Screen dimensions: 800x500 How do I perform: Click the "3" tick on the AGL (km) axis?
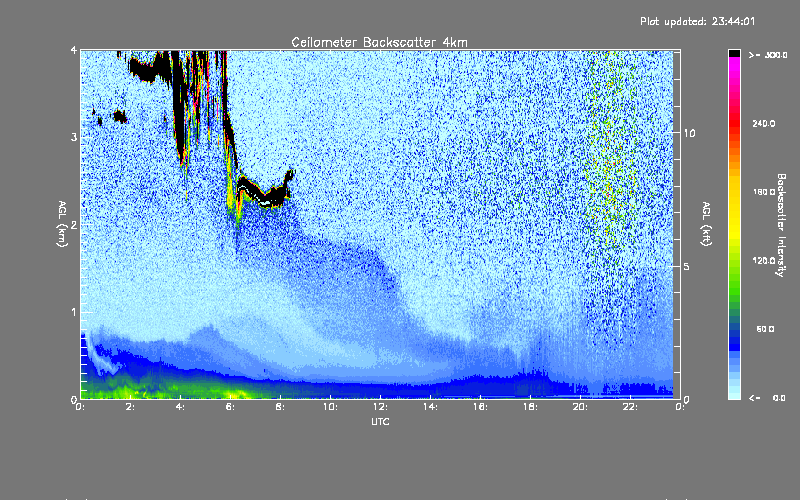[x=74, y=137]
